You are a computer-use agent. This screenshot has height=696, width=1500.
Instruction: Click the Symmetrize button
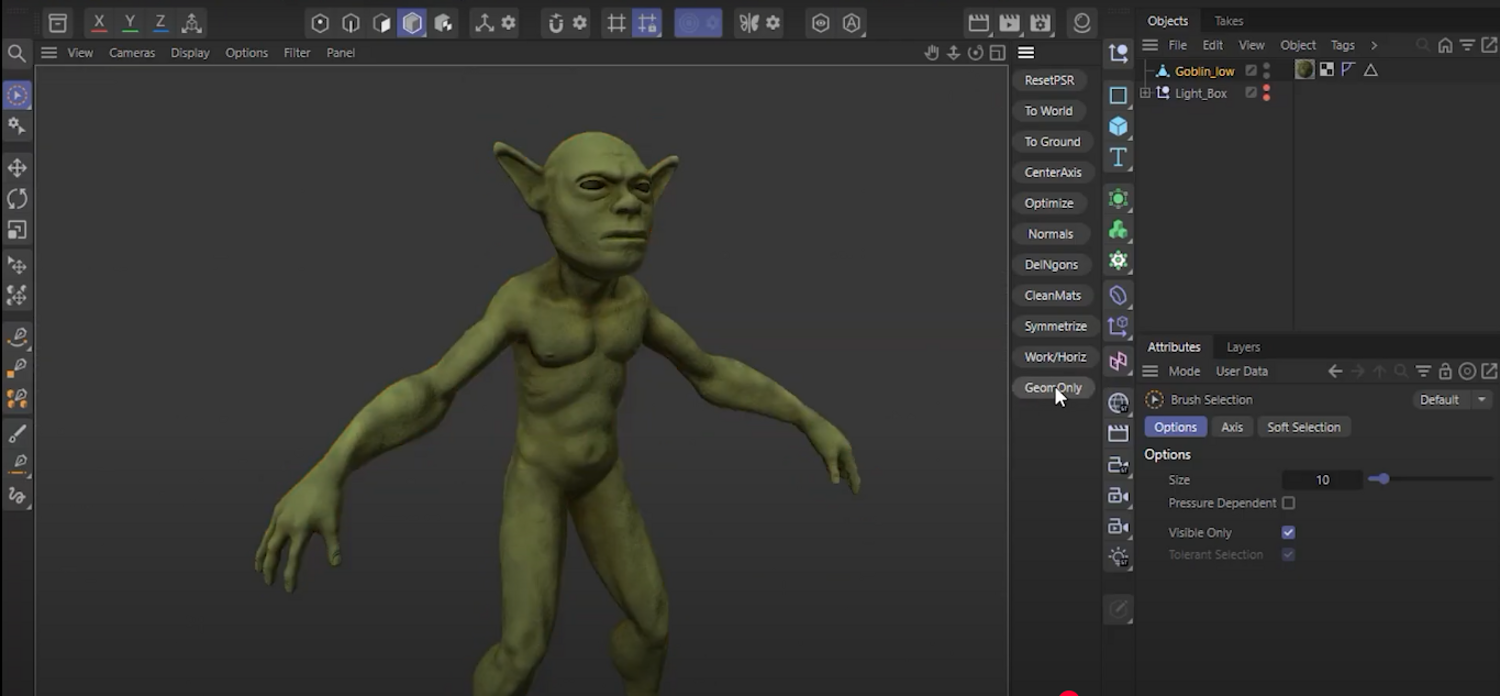click(1055, 326)
